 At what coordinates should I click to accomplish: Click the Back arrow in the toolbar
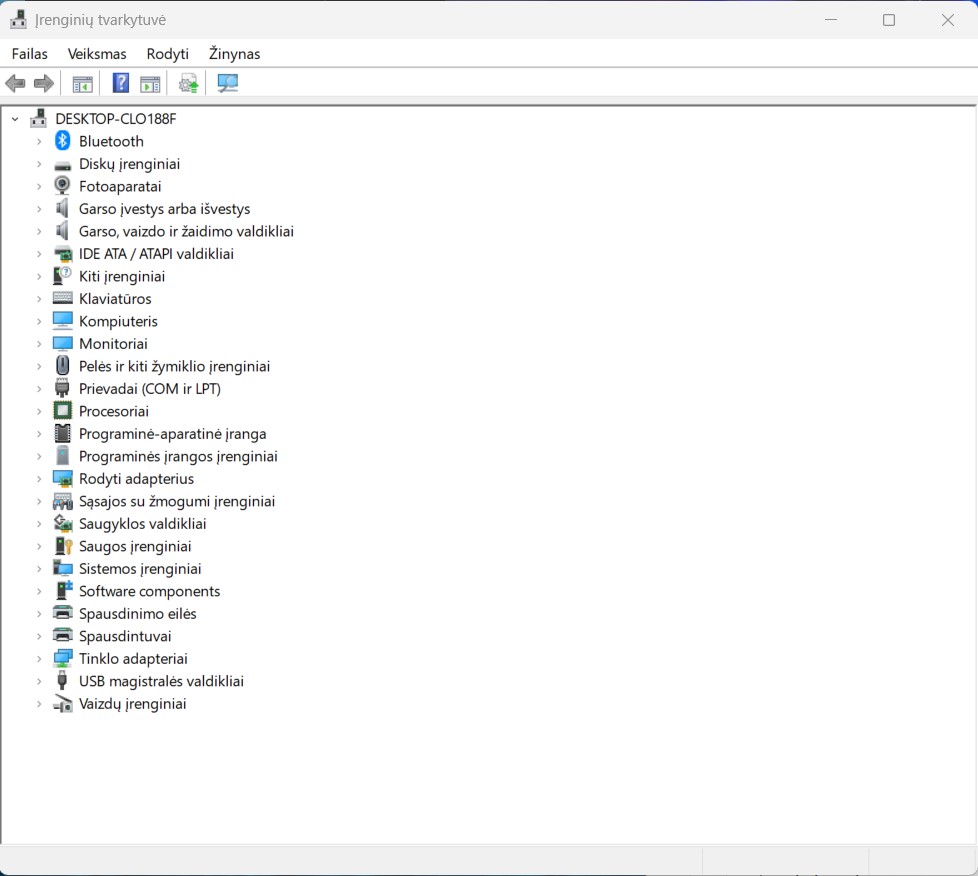tap(16, 84)
